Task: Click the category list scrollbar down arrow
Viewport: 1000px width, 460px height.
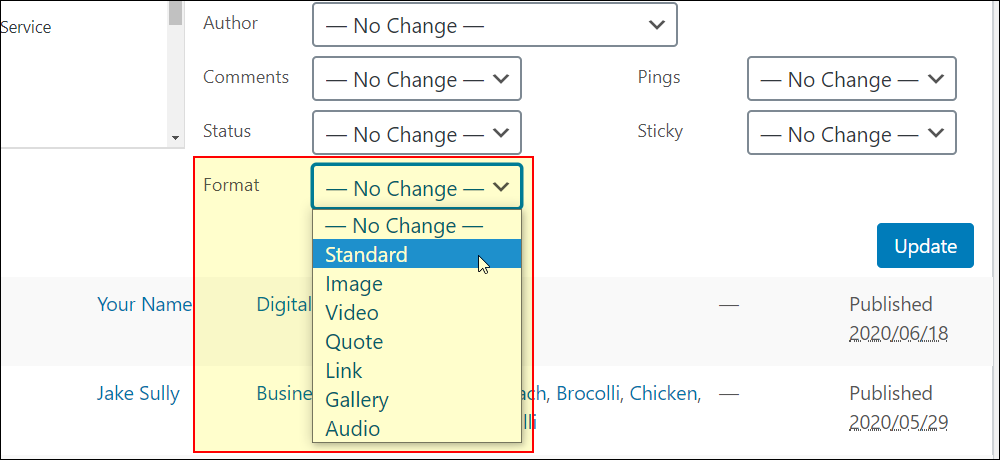Action: click(x=175, y=138)
